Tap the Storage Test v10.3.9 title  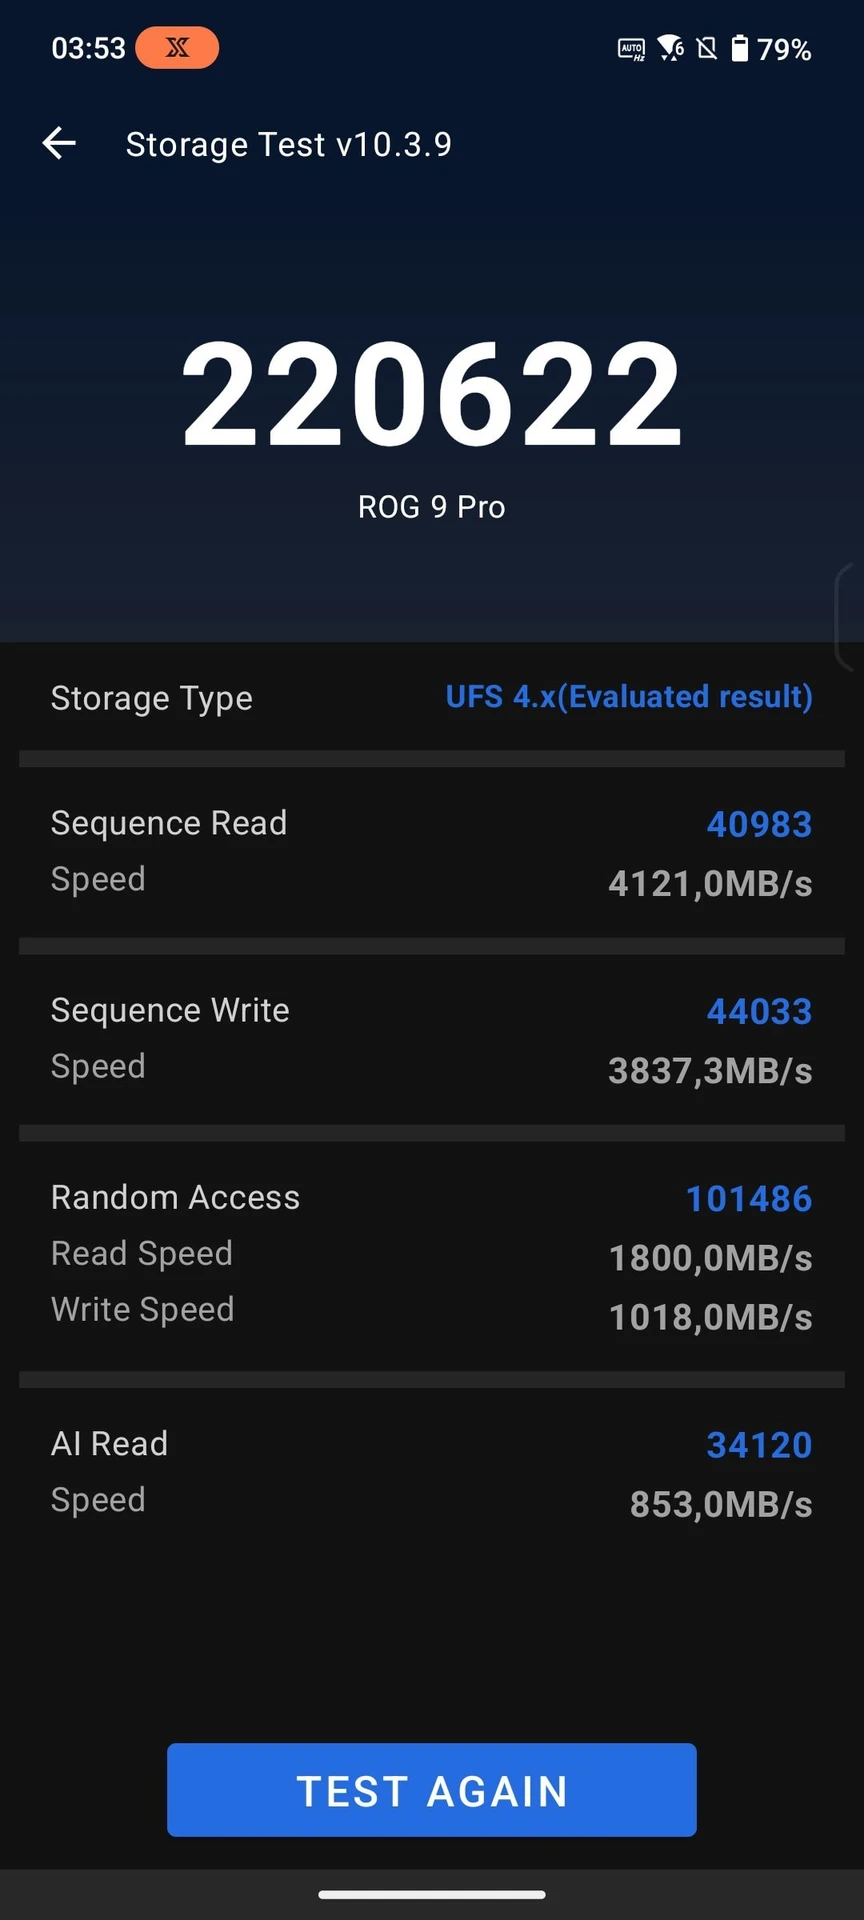[288, 145]
